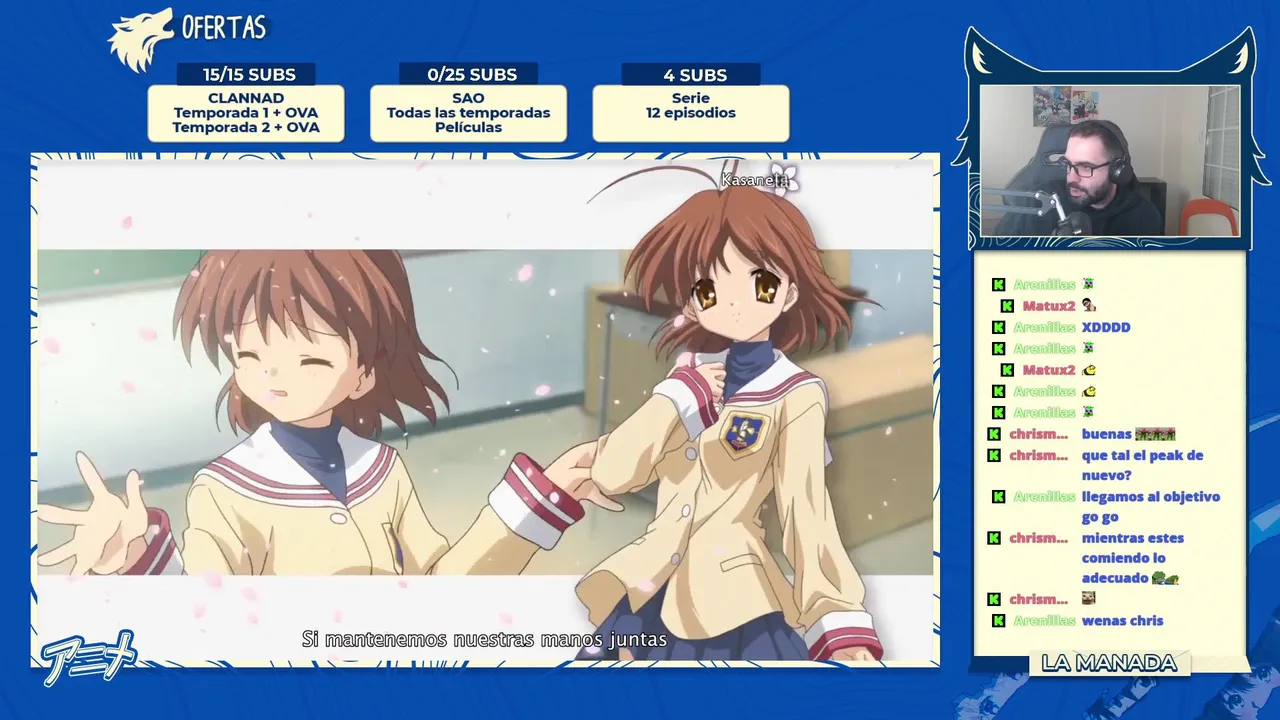Open the CLANNAD offer card
This screenshot has width=1280, height=720.
click(246, 113)
